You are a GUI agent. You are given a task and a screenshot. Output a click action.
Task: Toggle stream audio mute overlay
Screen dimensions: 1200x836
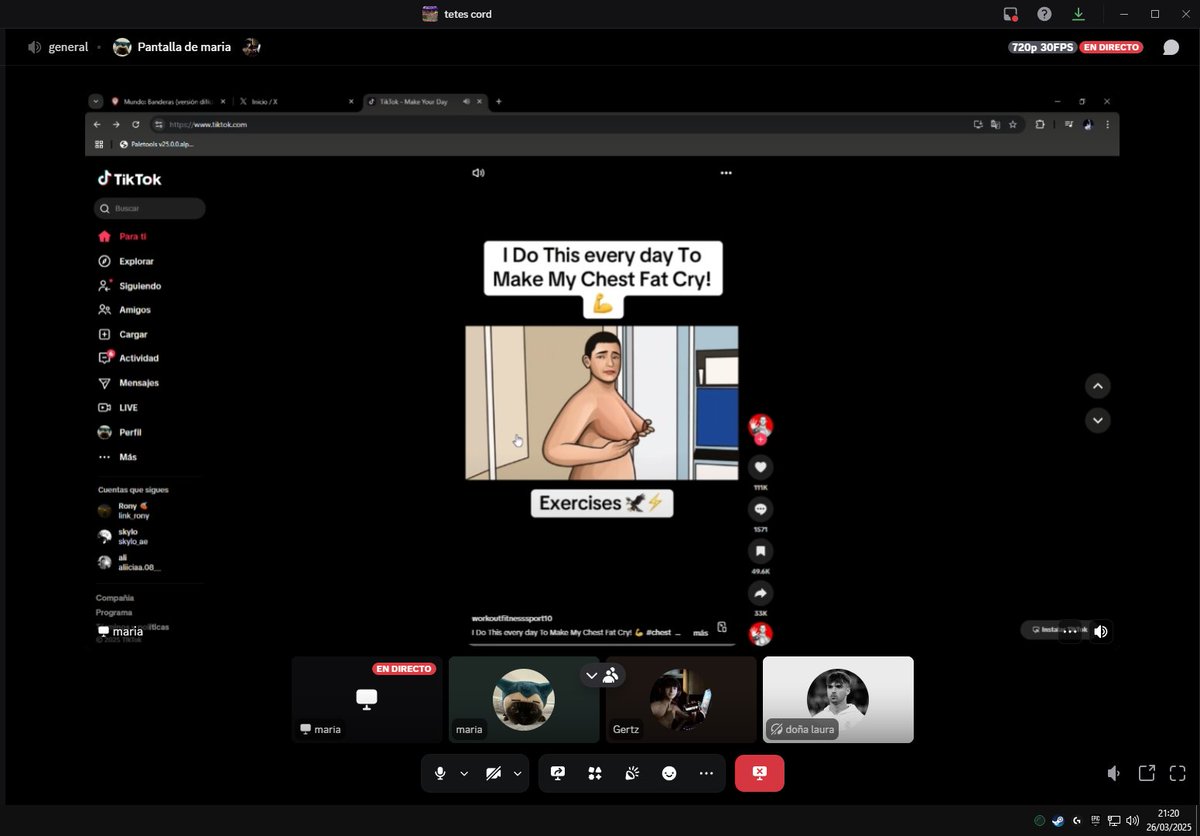click(1101, 631)
